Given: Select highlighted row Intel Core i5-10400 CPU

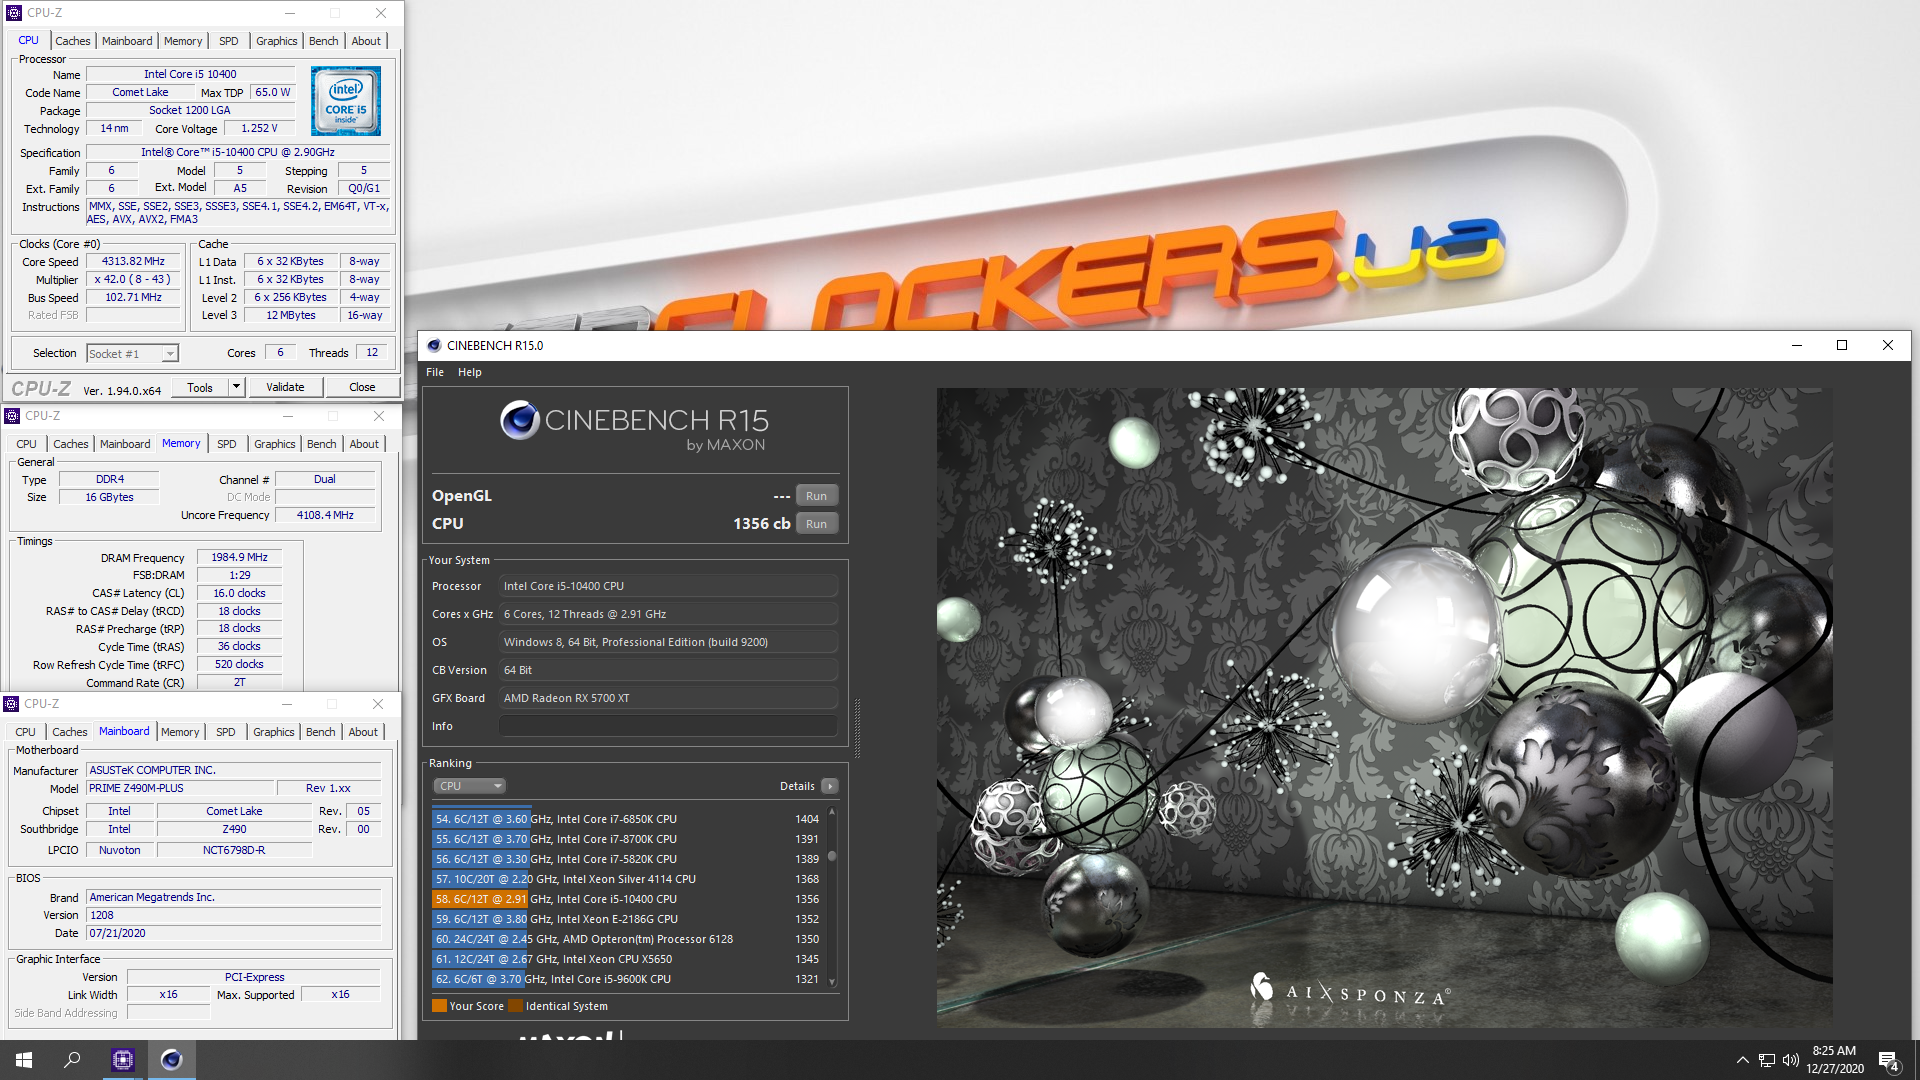Looking at the screenshot, I should [x=627, y=899].
